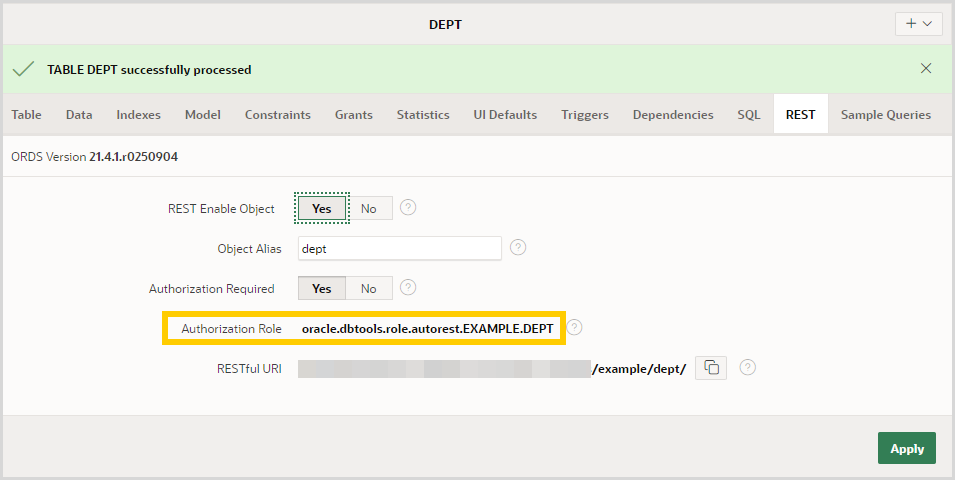Go to the UI Defaults tab
This screenshot has height=480, width=955.
[506, 115]
